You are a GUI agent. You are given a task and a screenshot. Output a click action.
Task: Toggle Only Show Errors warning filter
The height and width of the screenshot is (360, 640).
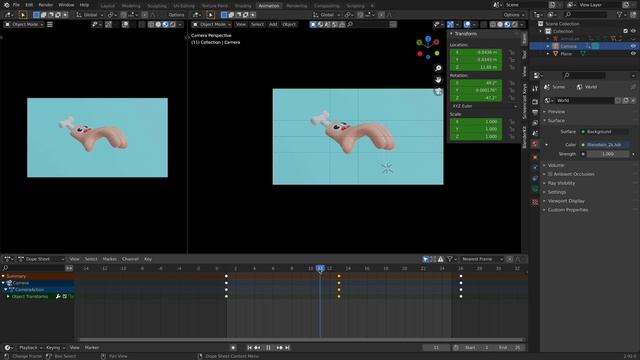pyautogui.click(x=440, y=259)
